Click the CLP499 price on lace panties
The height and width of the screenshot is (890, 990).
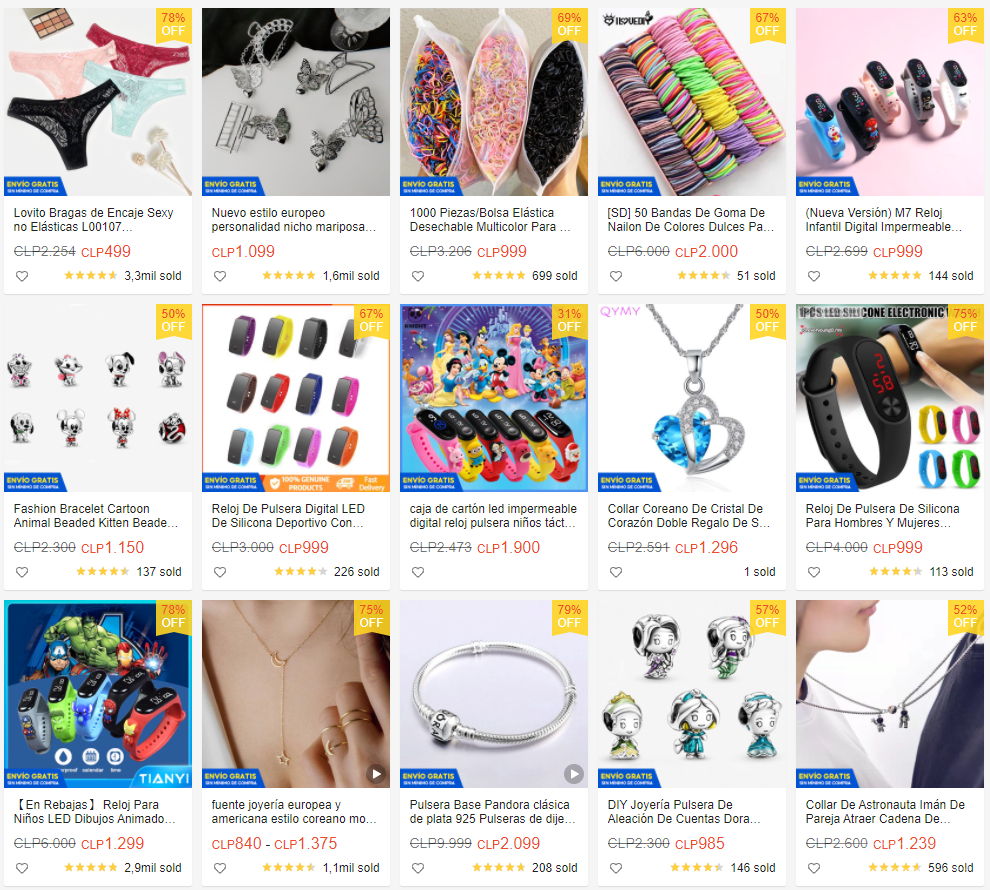[106, 252]
